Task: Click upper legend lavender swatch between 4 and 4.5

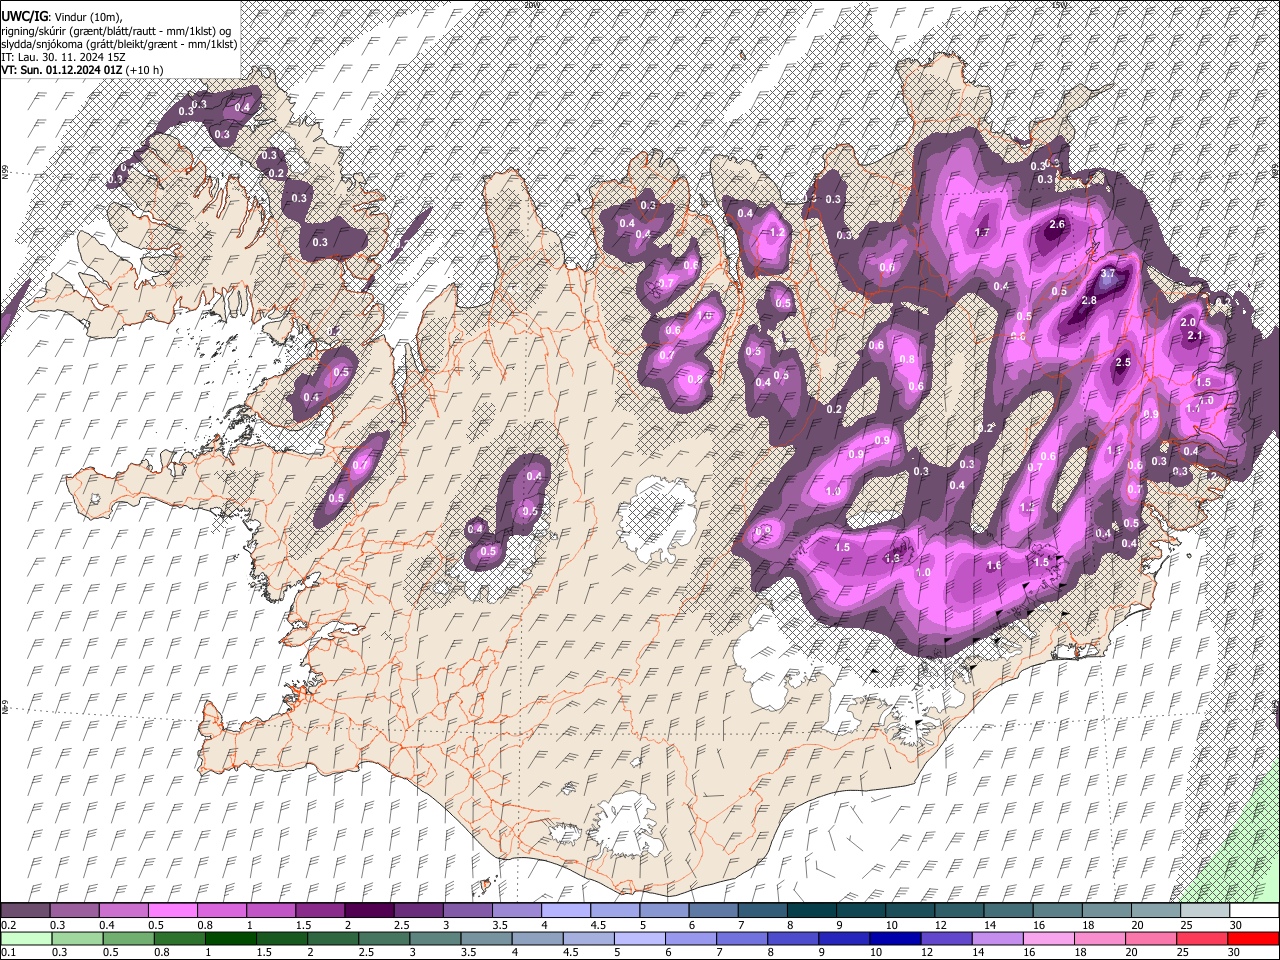Action: [567, 911]
